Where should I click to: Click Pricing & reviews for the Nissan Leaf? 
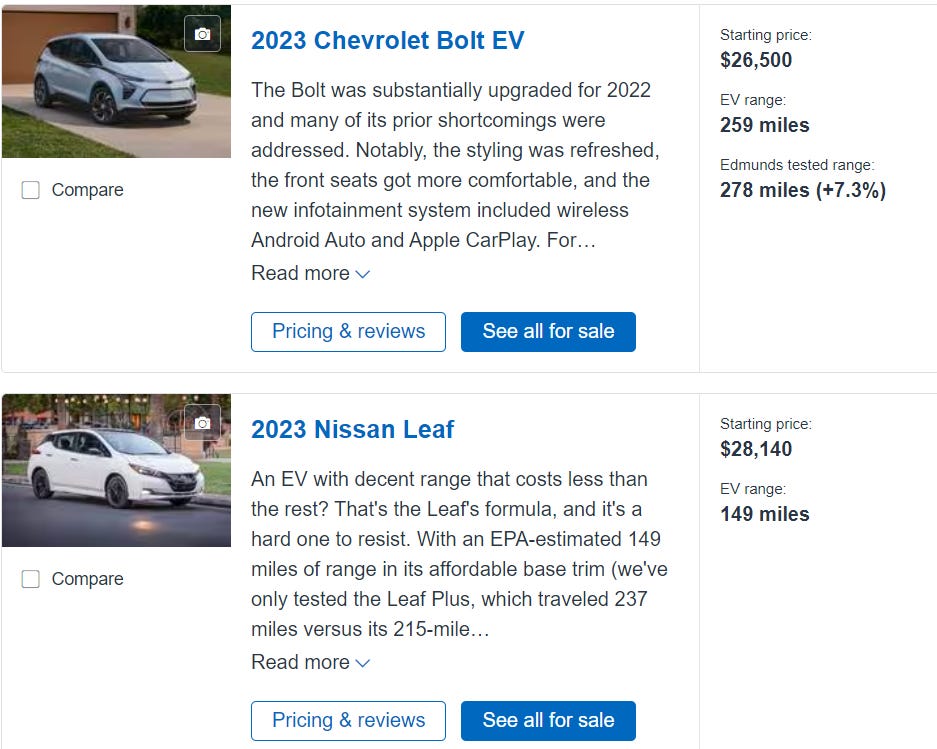[x=348, y=721]
